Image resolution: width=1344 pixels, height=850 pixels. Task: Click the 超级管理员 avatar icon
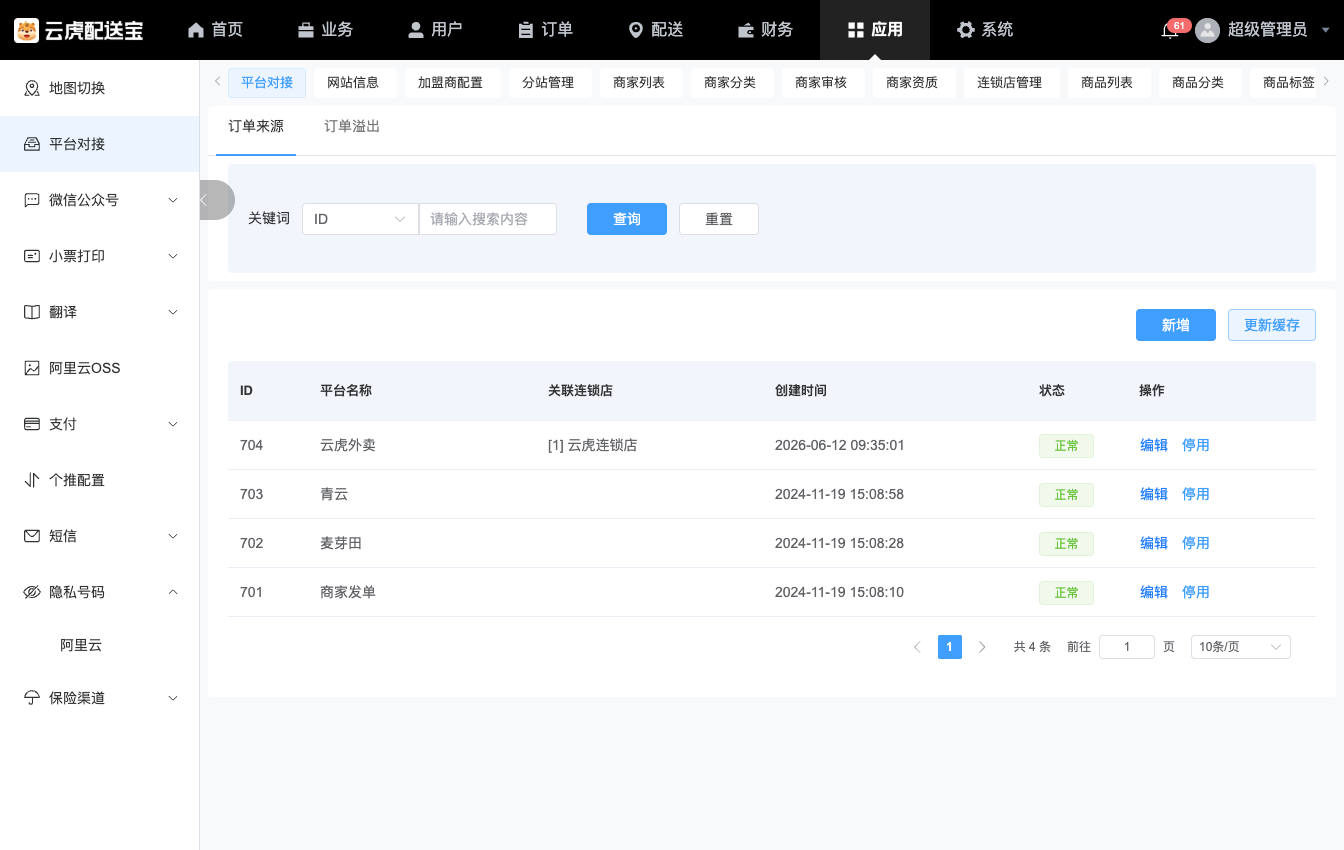click(1208, 30)
